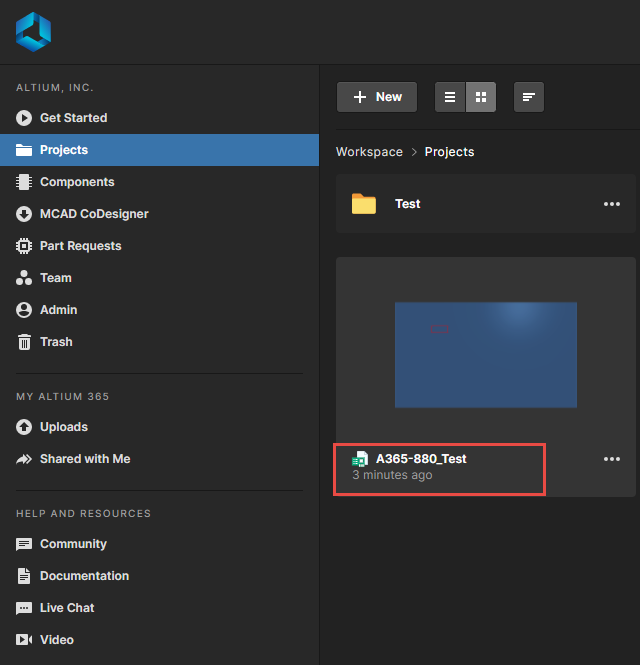Open A365-880_Test more options menu
640x665 pixels.
click(x=612, y=459)
